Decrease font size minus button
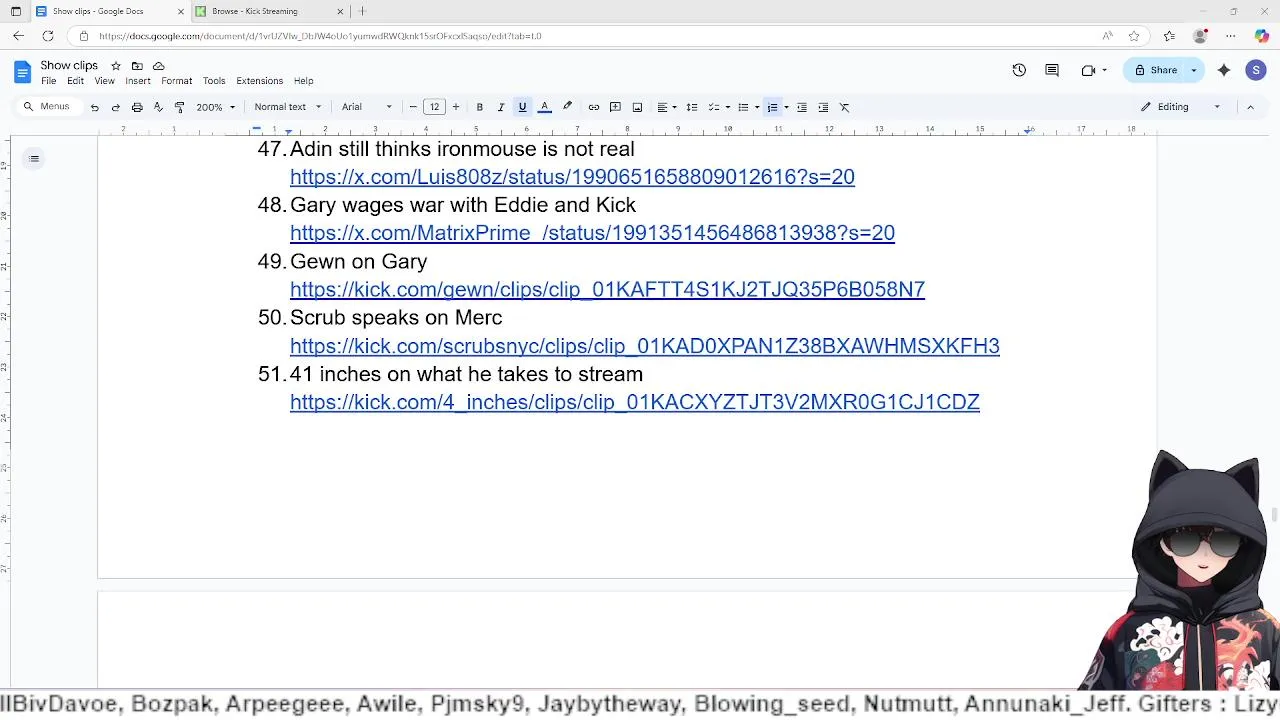This screenshot has height=720, width=1280. click(x=413, y=107)
